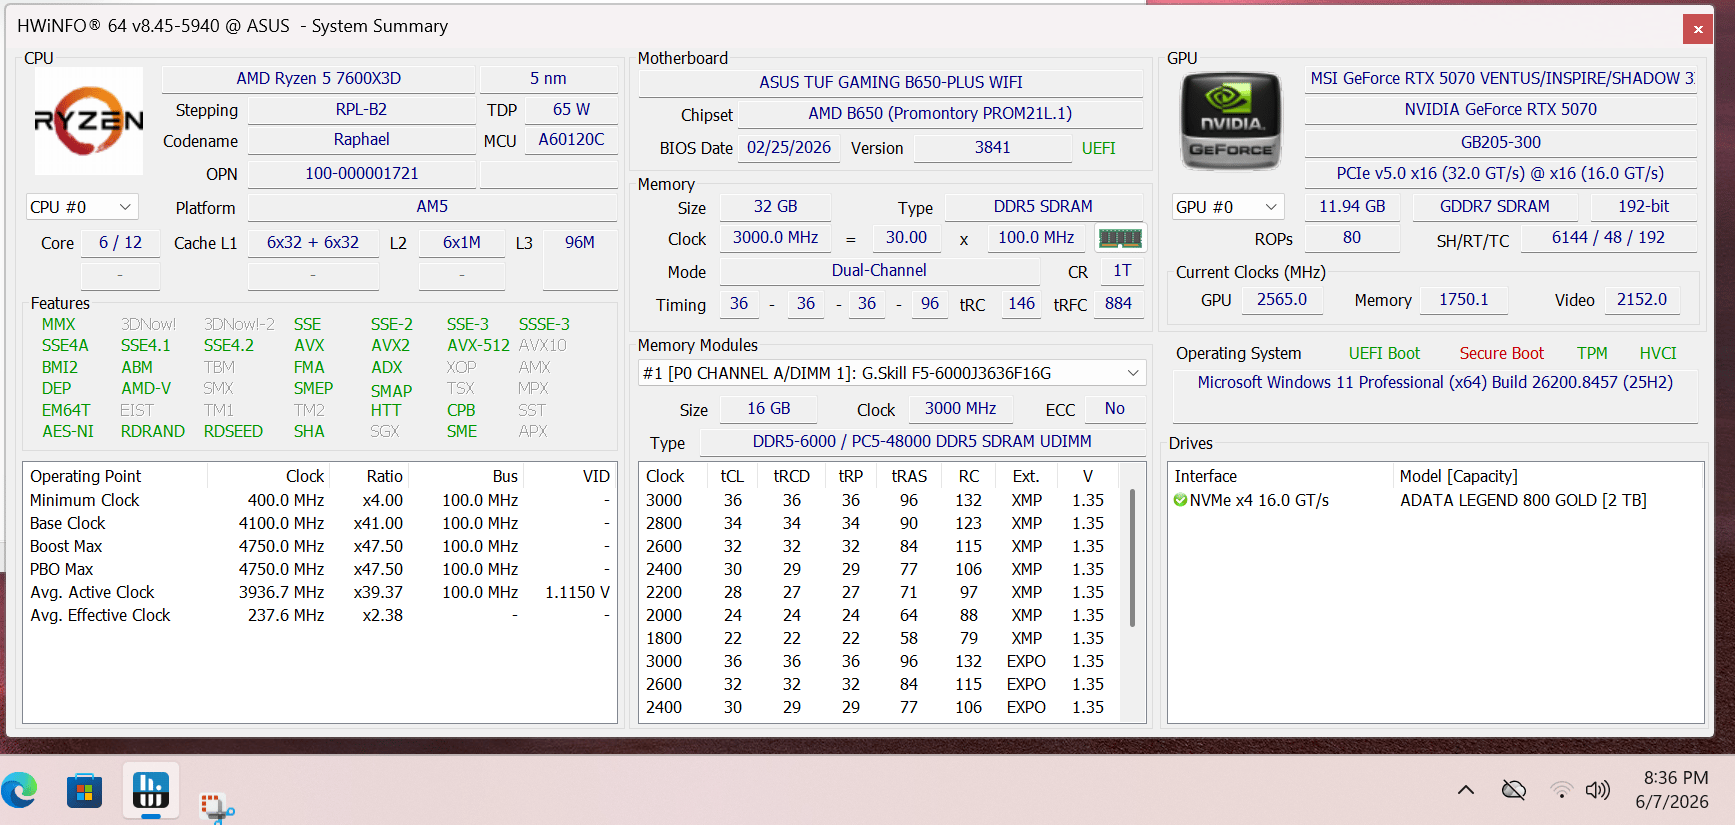
Task: Open Snipping Tool from the taskbar
Action: [x=216, y=806]
